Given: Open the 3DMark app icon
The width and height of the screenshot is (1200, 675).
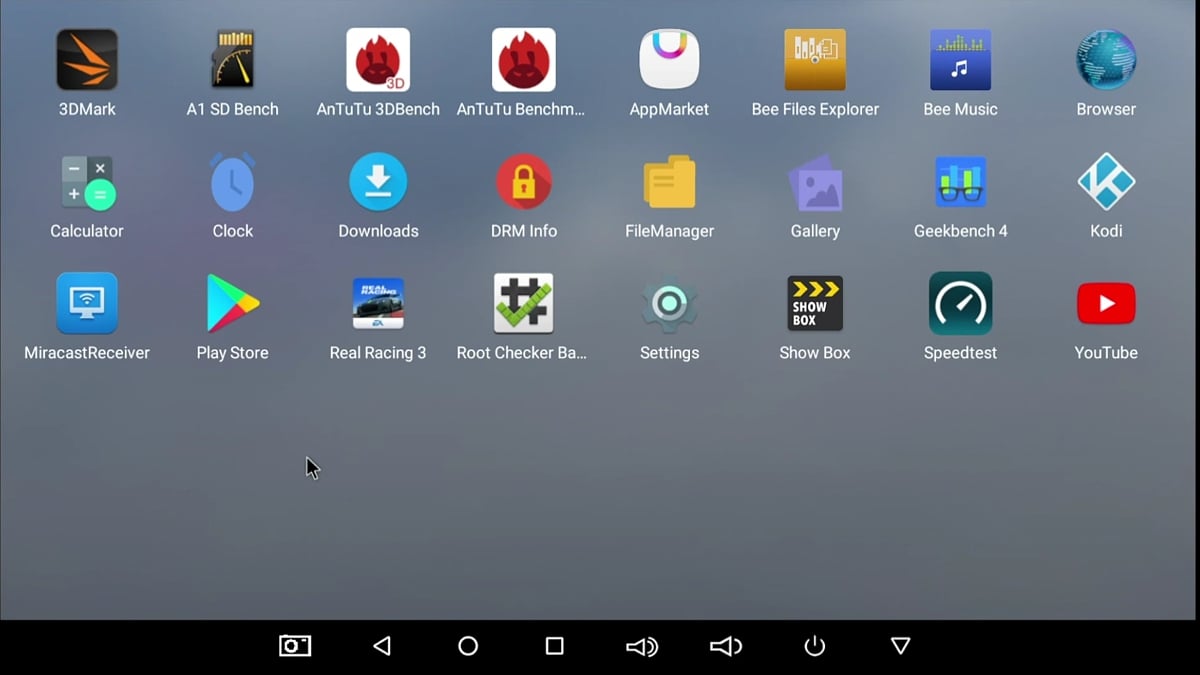Looking at the screenshot, I should click(x=87, y=60).
